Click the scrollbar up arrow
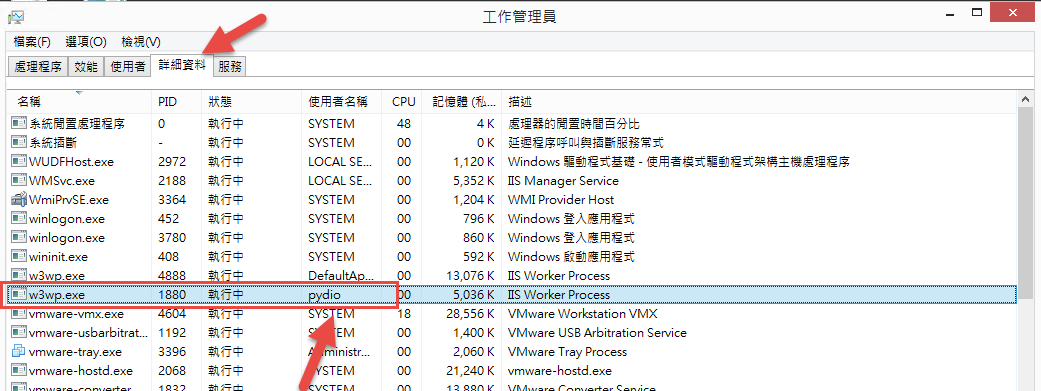Image resolution: width=1041 pixels, height=391 pixels. click(1026, 99)
